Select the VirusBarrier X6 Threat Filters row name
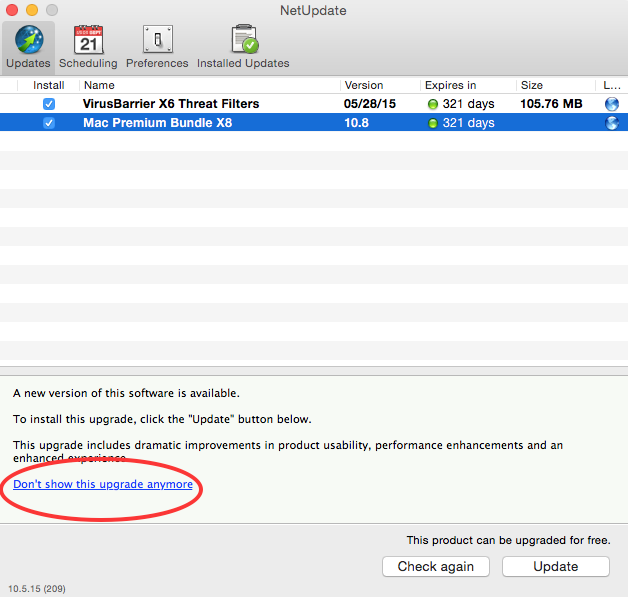 (171, 104)
